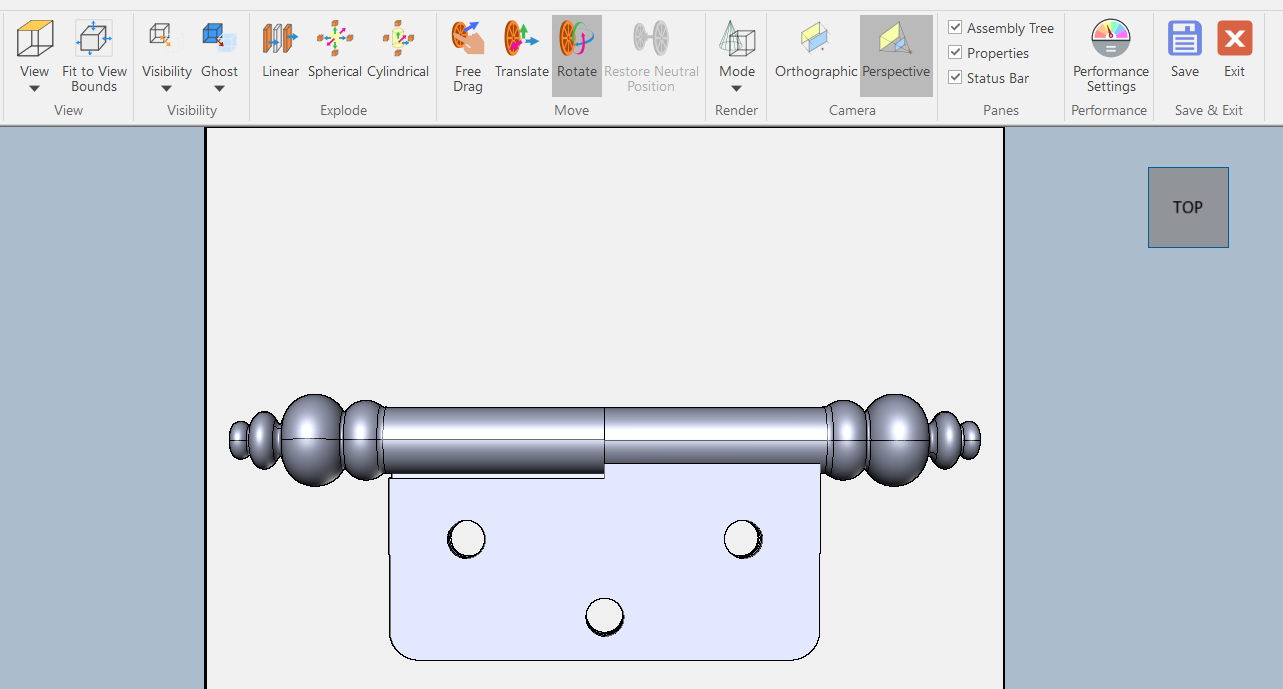This screenshot has width=1283, height=689.
Task: Open the Visibility dropdown menu
Action: click(166, 87)
